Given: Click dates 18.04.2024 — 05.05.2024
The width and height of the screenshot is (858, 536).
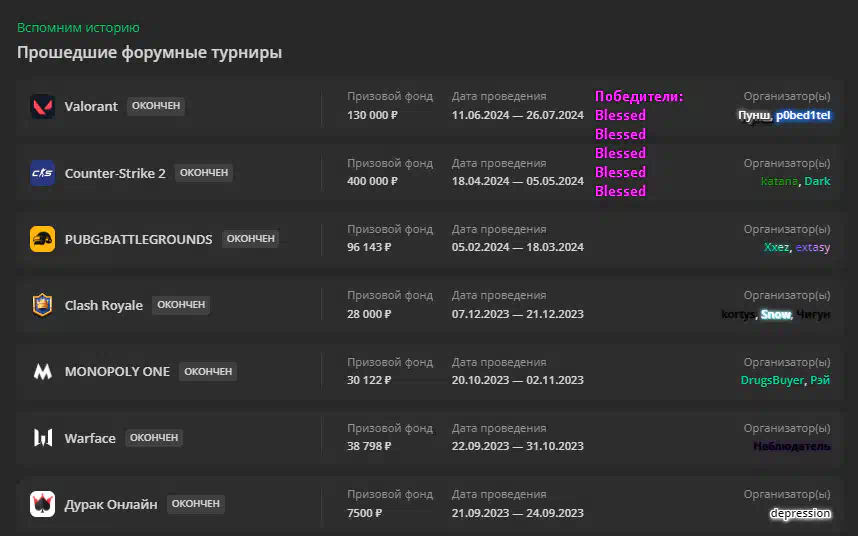Looking at the screenshot, I should 518,181.
